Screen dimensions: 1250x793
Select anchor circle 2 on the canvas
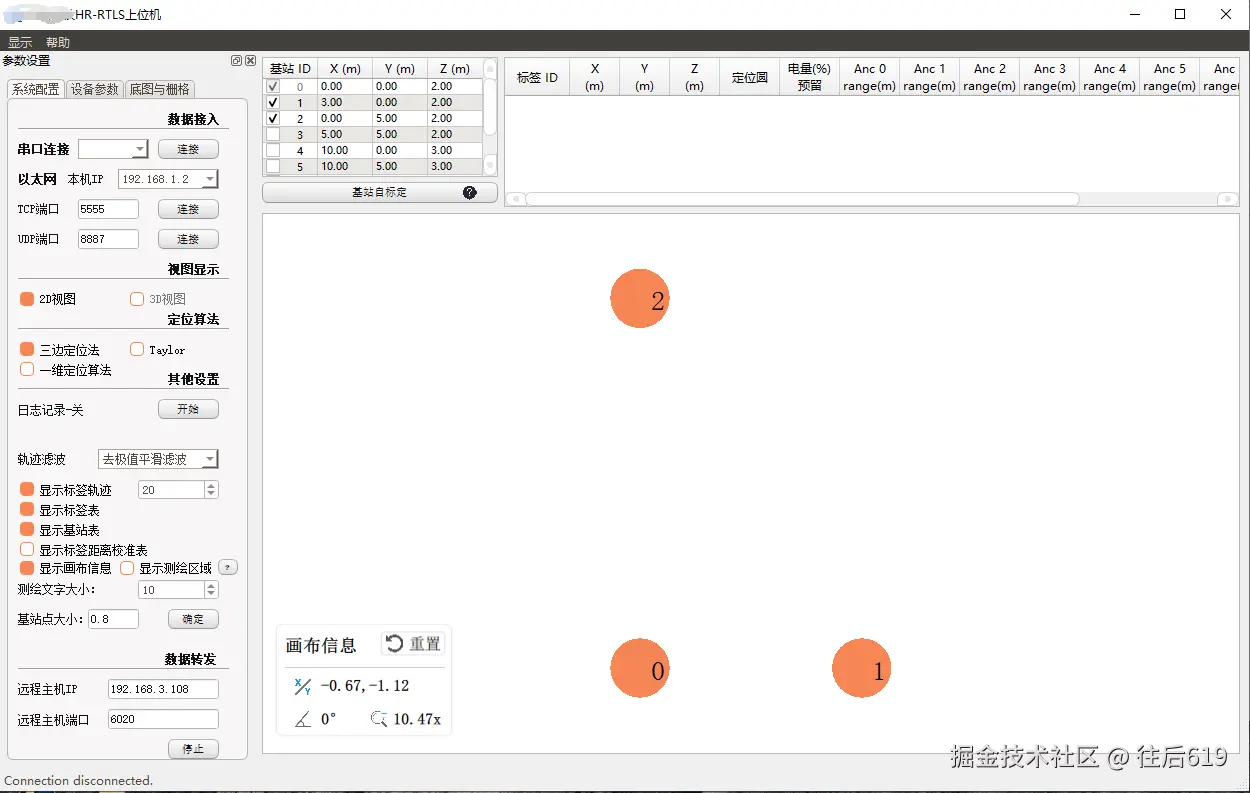640,298
